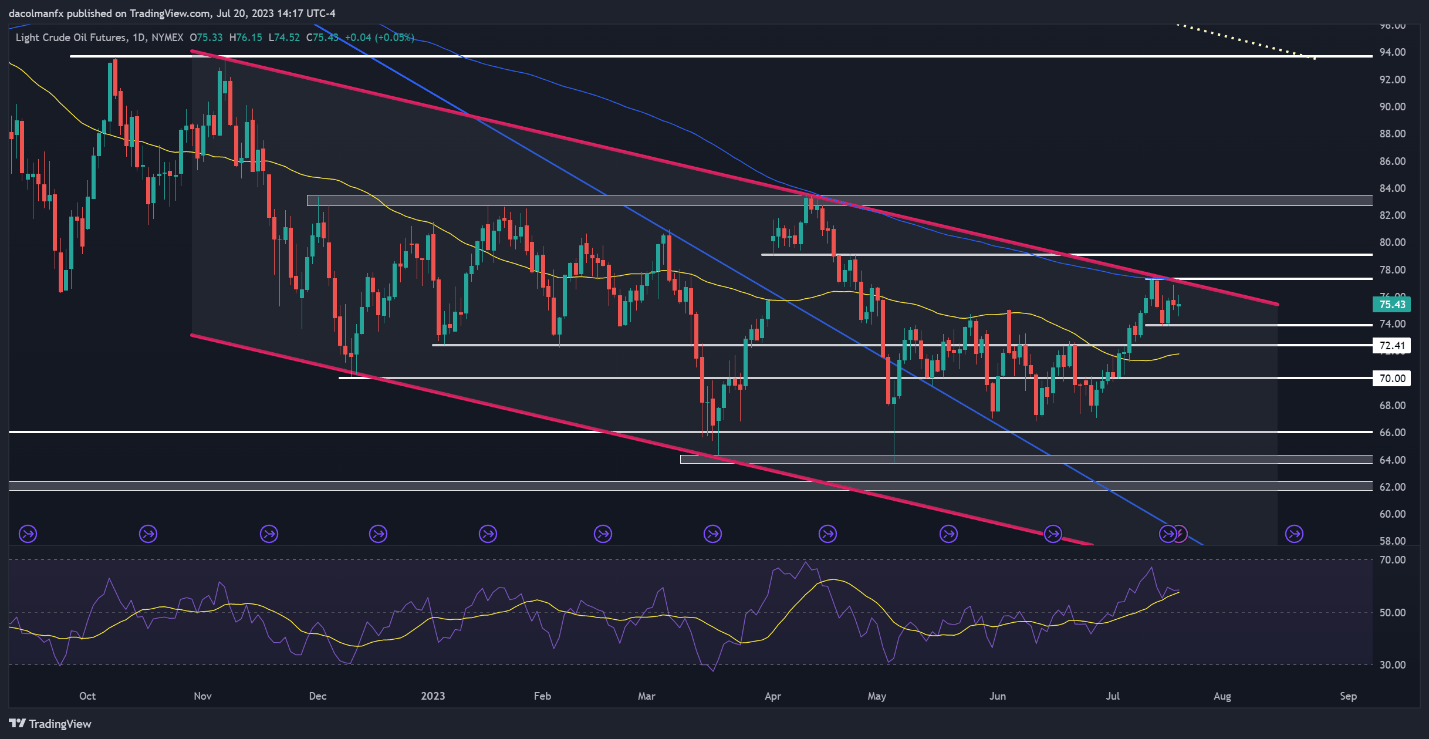Click the Nov label on time axis

click(x=202, y=694)
